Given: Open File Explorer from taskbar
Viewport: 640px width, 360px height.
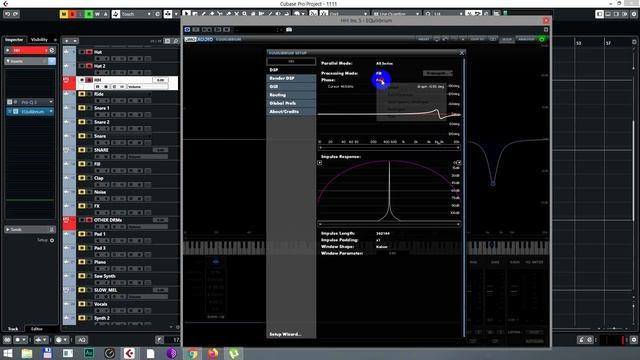Looking at the screenshot, I should [27, 353].
